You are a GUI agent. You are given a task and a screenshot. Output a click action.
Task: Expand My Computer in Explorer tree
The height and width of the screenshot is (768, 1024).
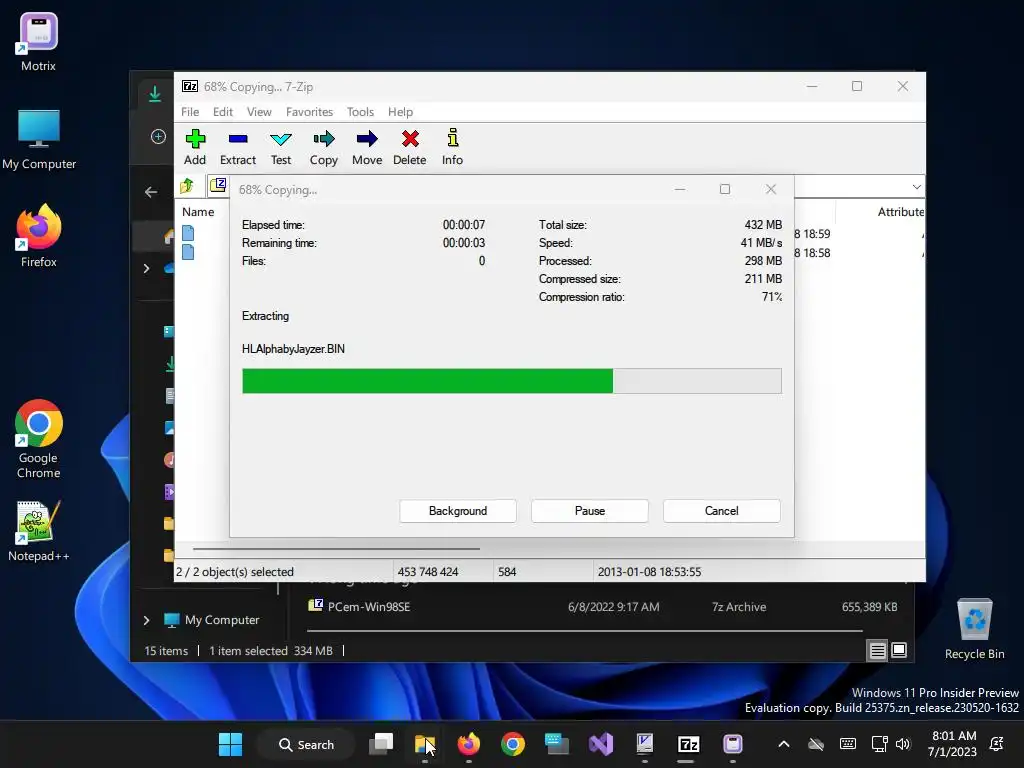tap(146, 620)
